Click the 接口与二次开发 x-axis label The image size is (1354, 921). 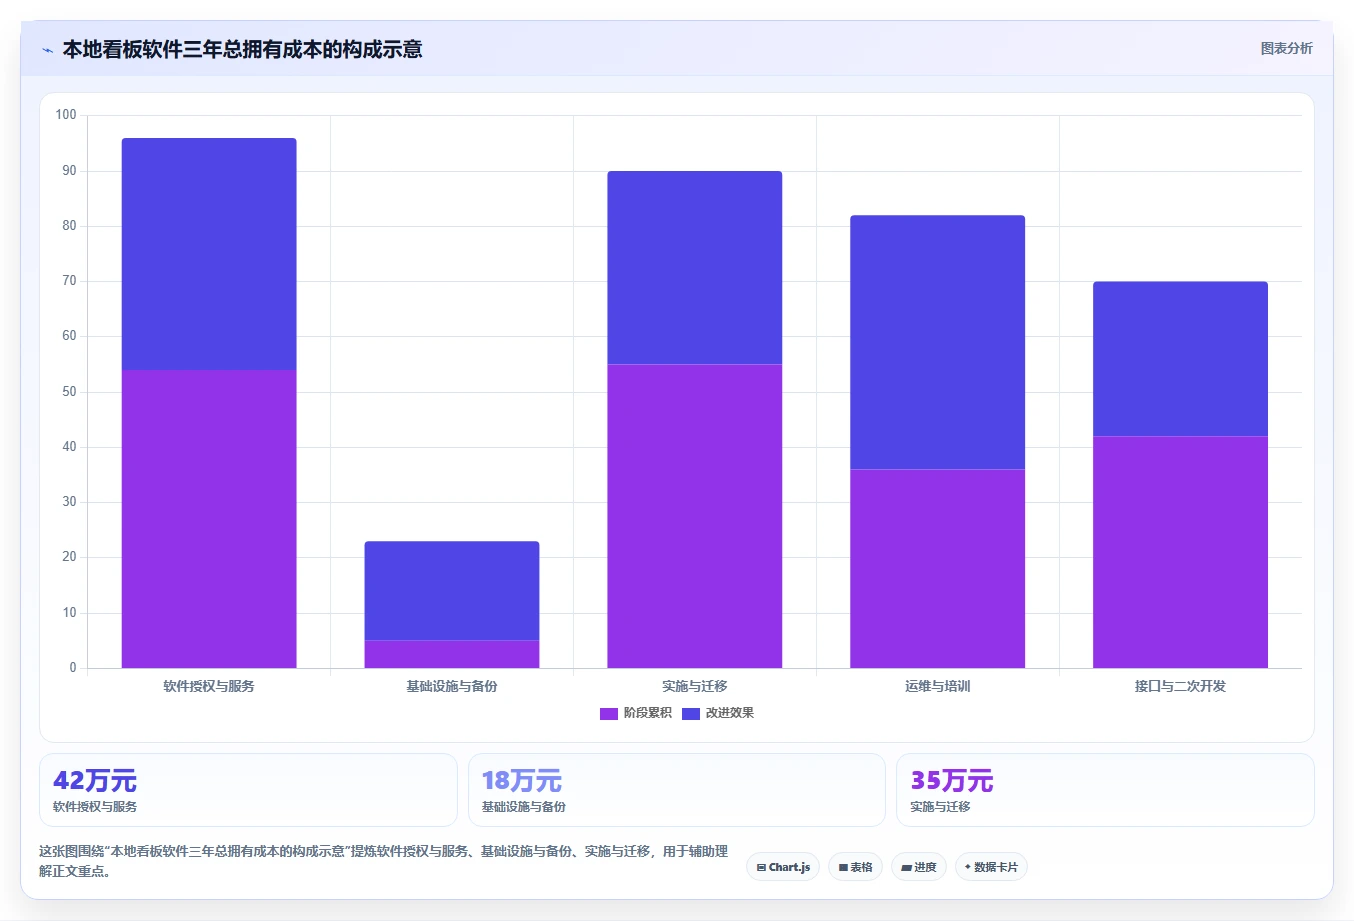(1181, 686)
